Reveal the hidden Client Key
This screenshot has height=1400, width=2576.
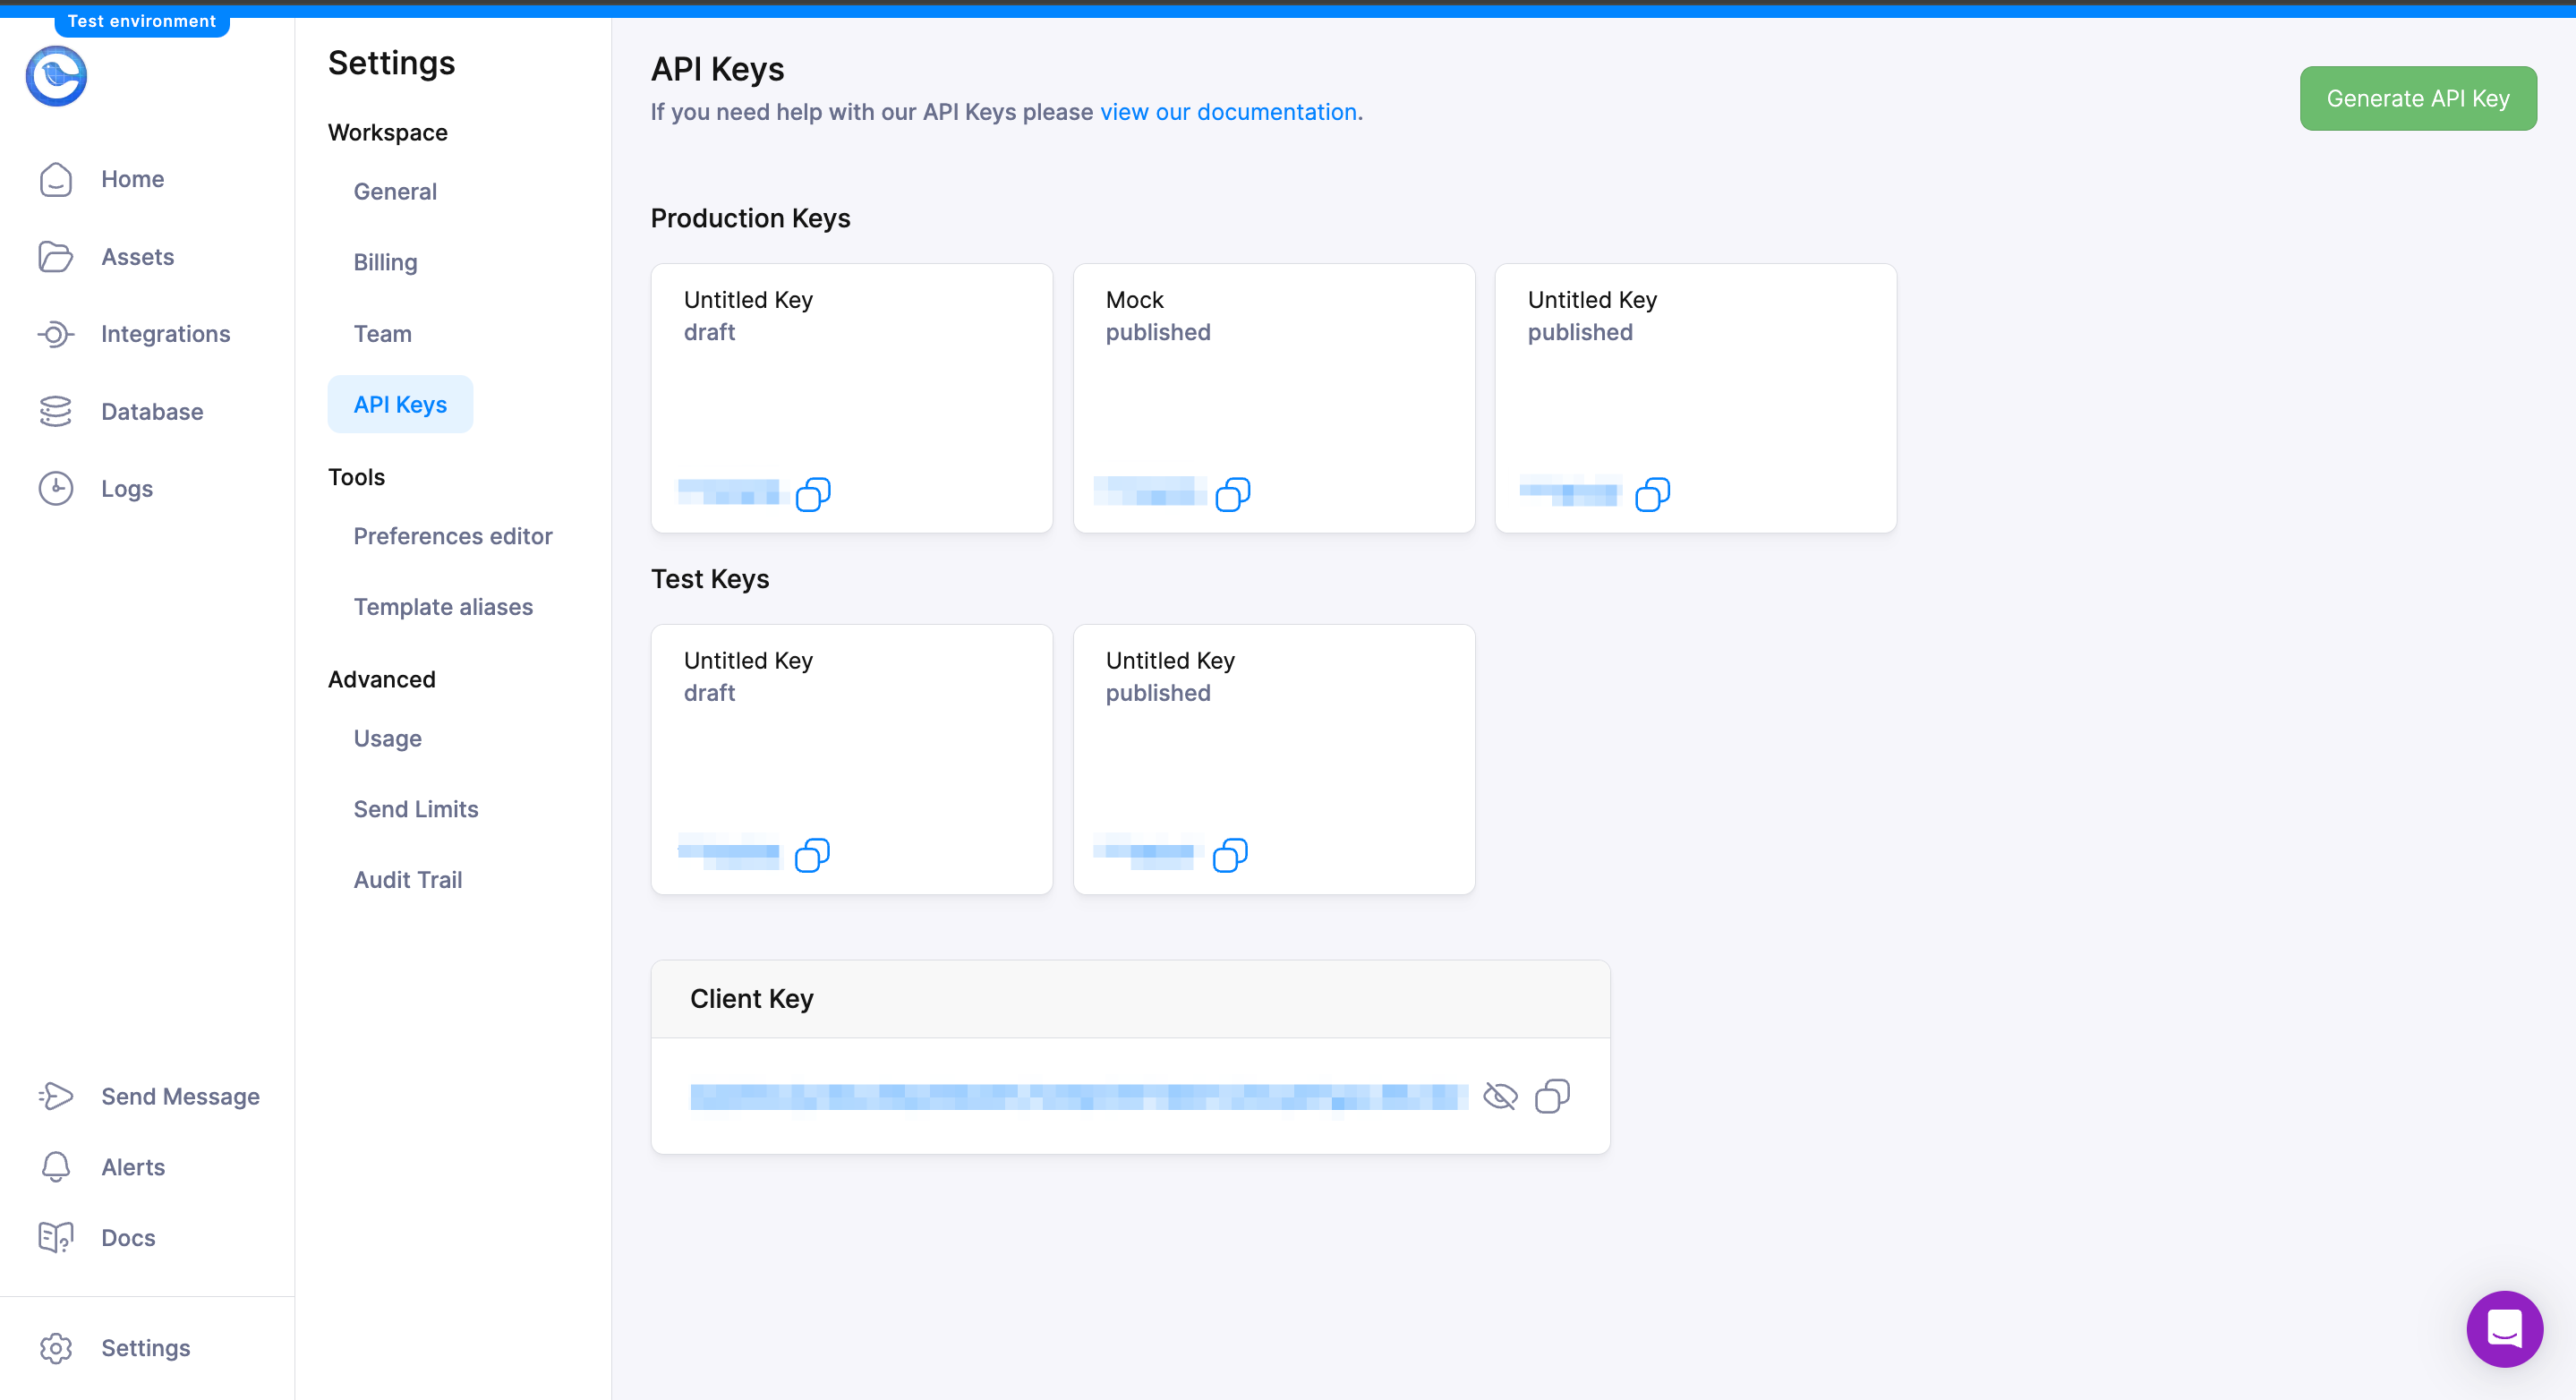pyautogui.click(x=1501, y=1096)
